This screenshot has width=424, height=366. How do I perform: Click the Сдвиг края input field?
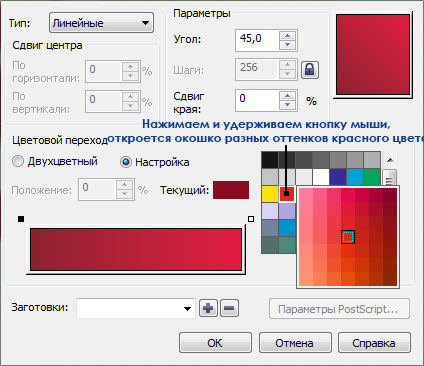tap(257, 100)
